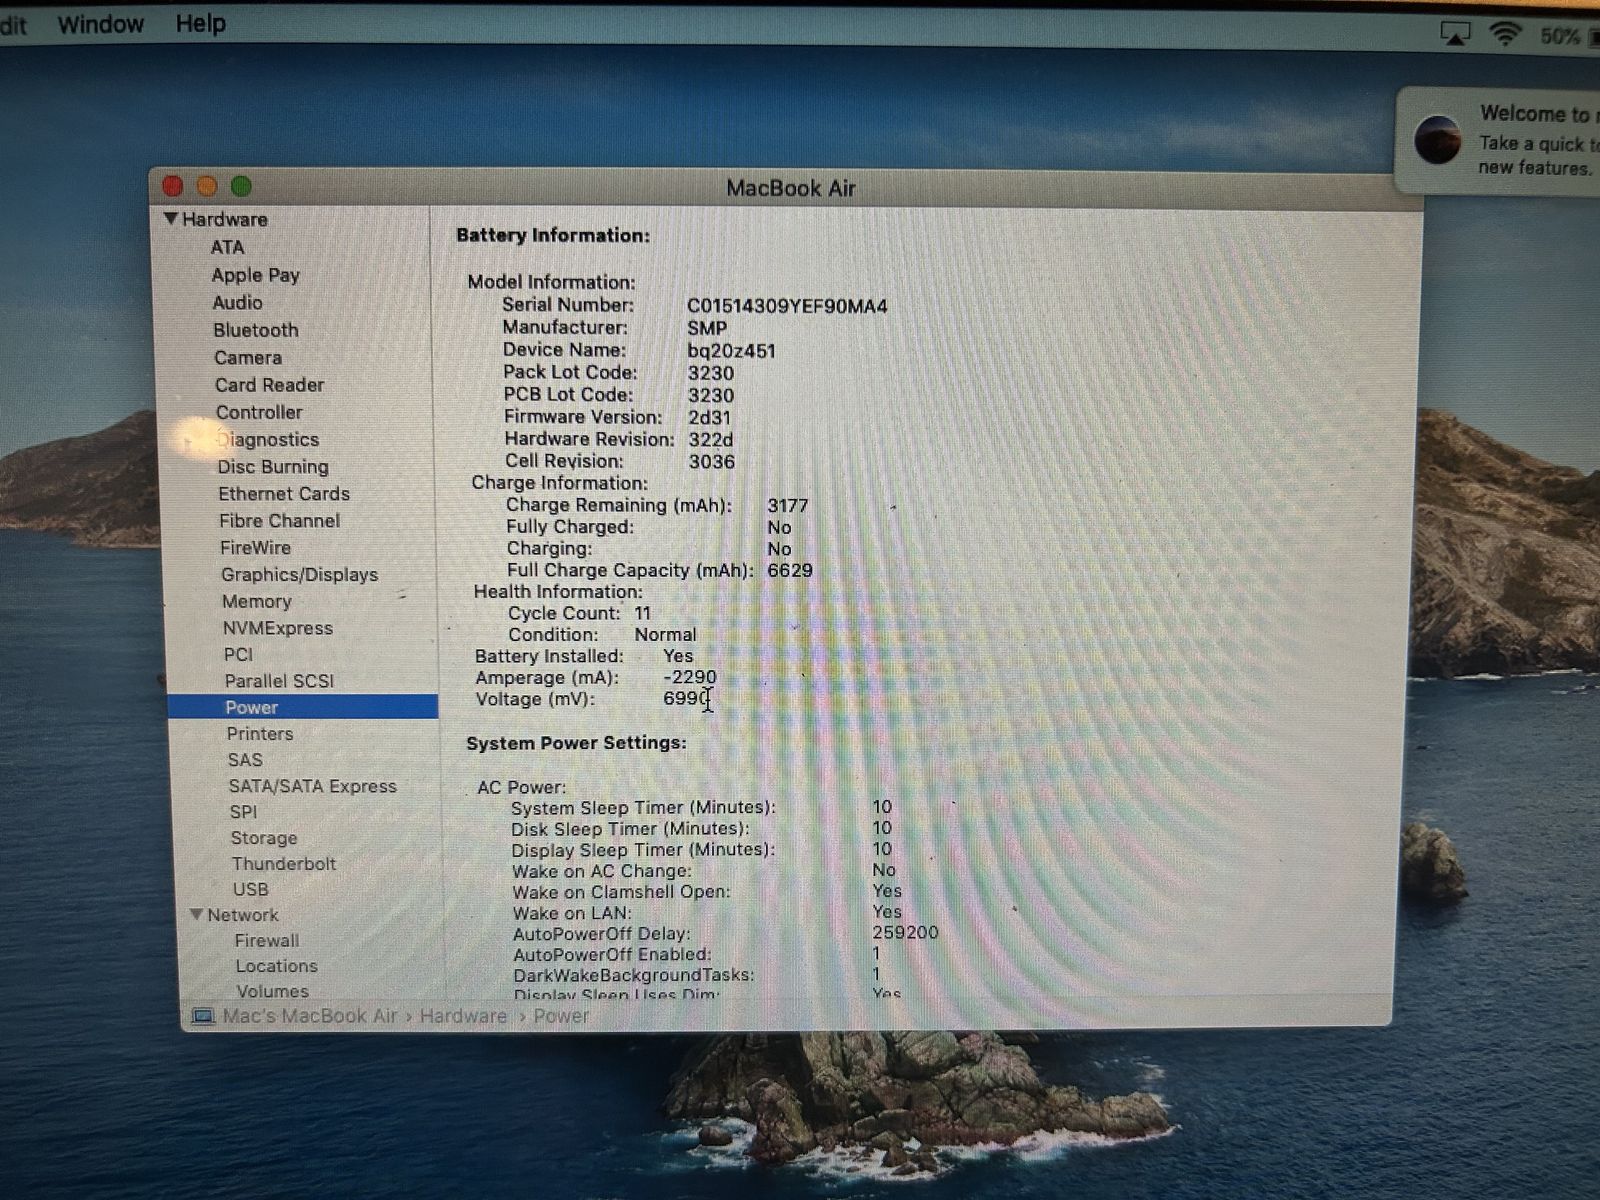This screenshot has width=1600, height=1200.
Task: Click Mac's MacBook Air in path bar
Action: tap(309, 1016)
